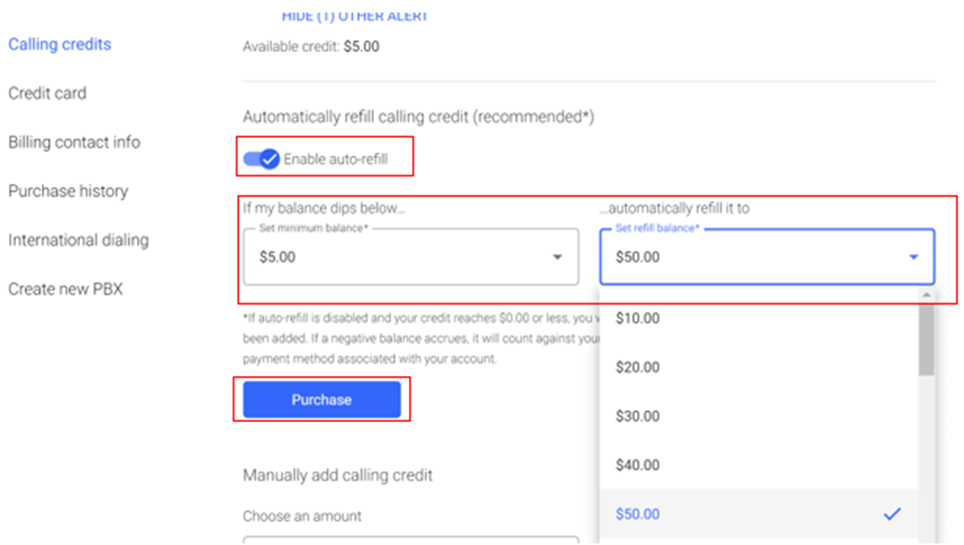964x545 pixels.
Task: Click the checkmark next to $50.00 option
Action: [x=892, y=514]
